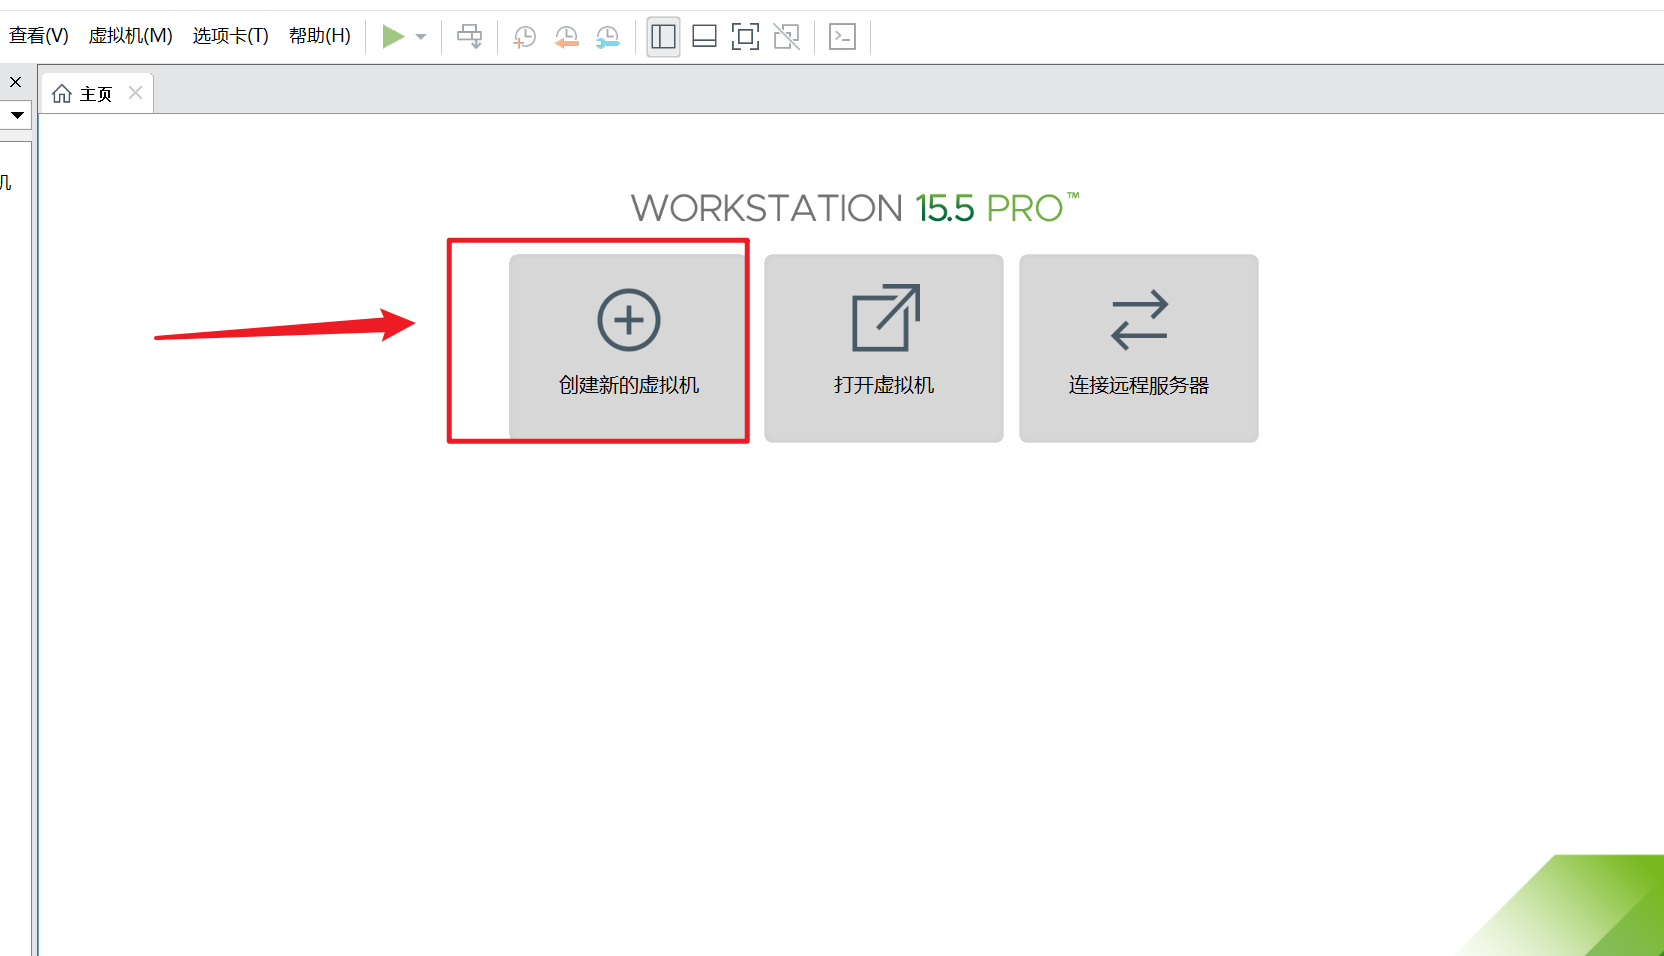This screenshot has height=956, width=1664.
Task: Take a snapshot with the clock-plus icon
Action: pyautogui.click(x=524, y=37)
